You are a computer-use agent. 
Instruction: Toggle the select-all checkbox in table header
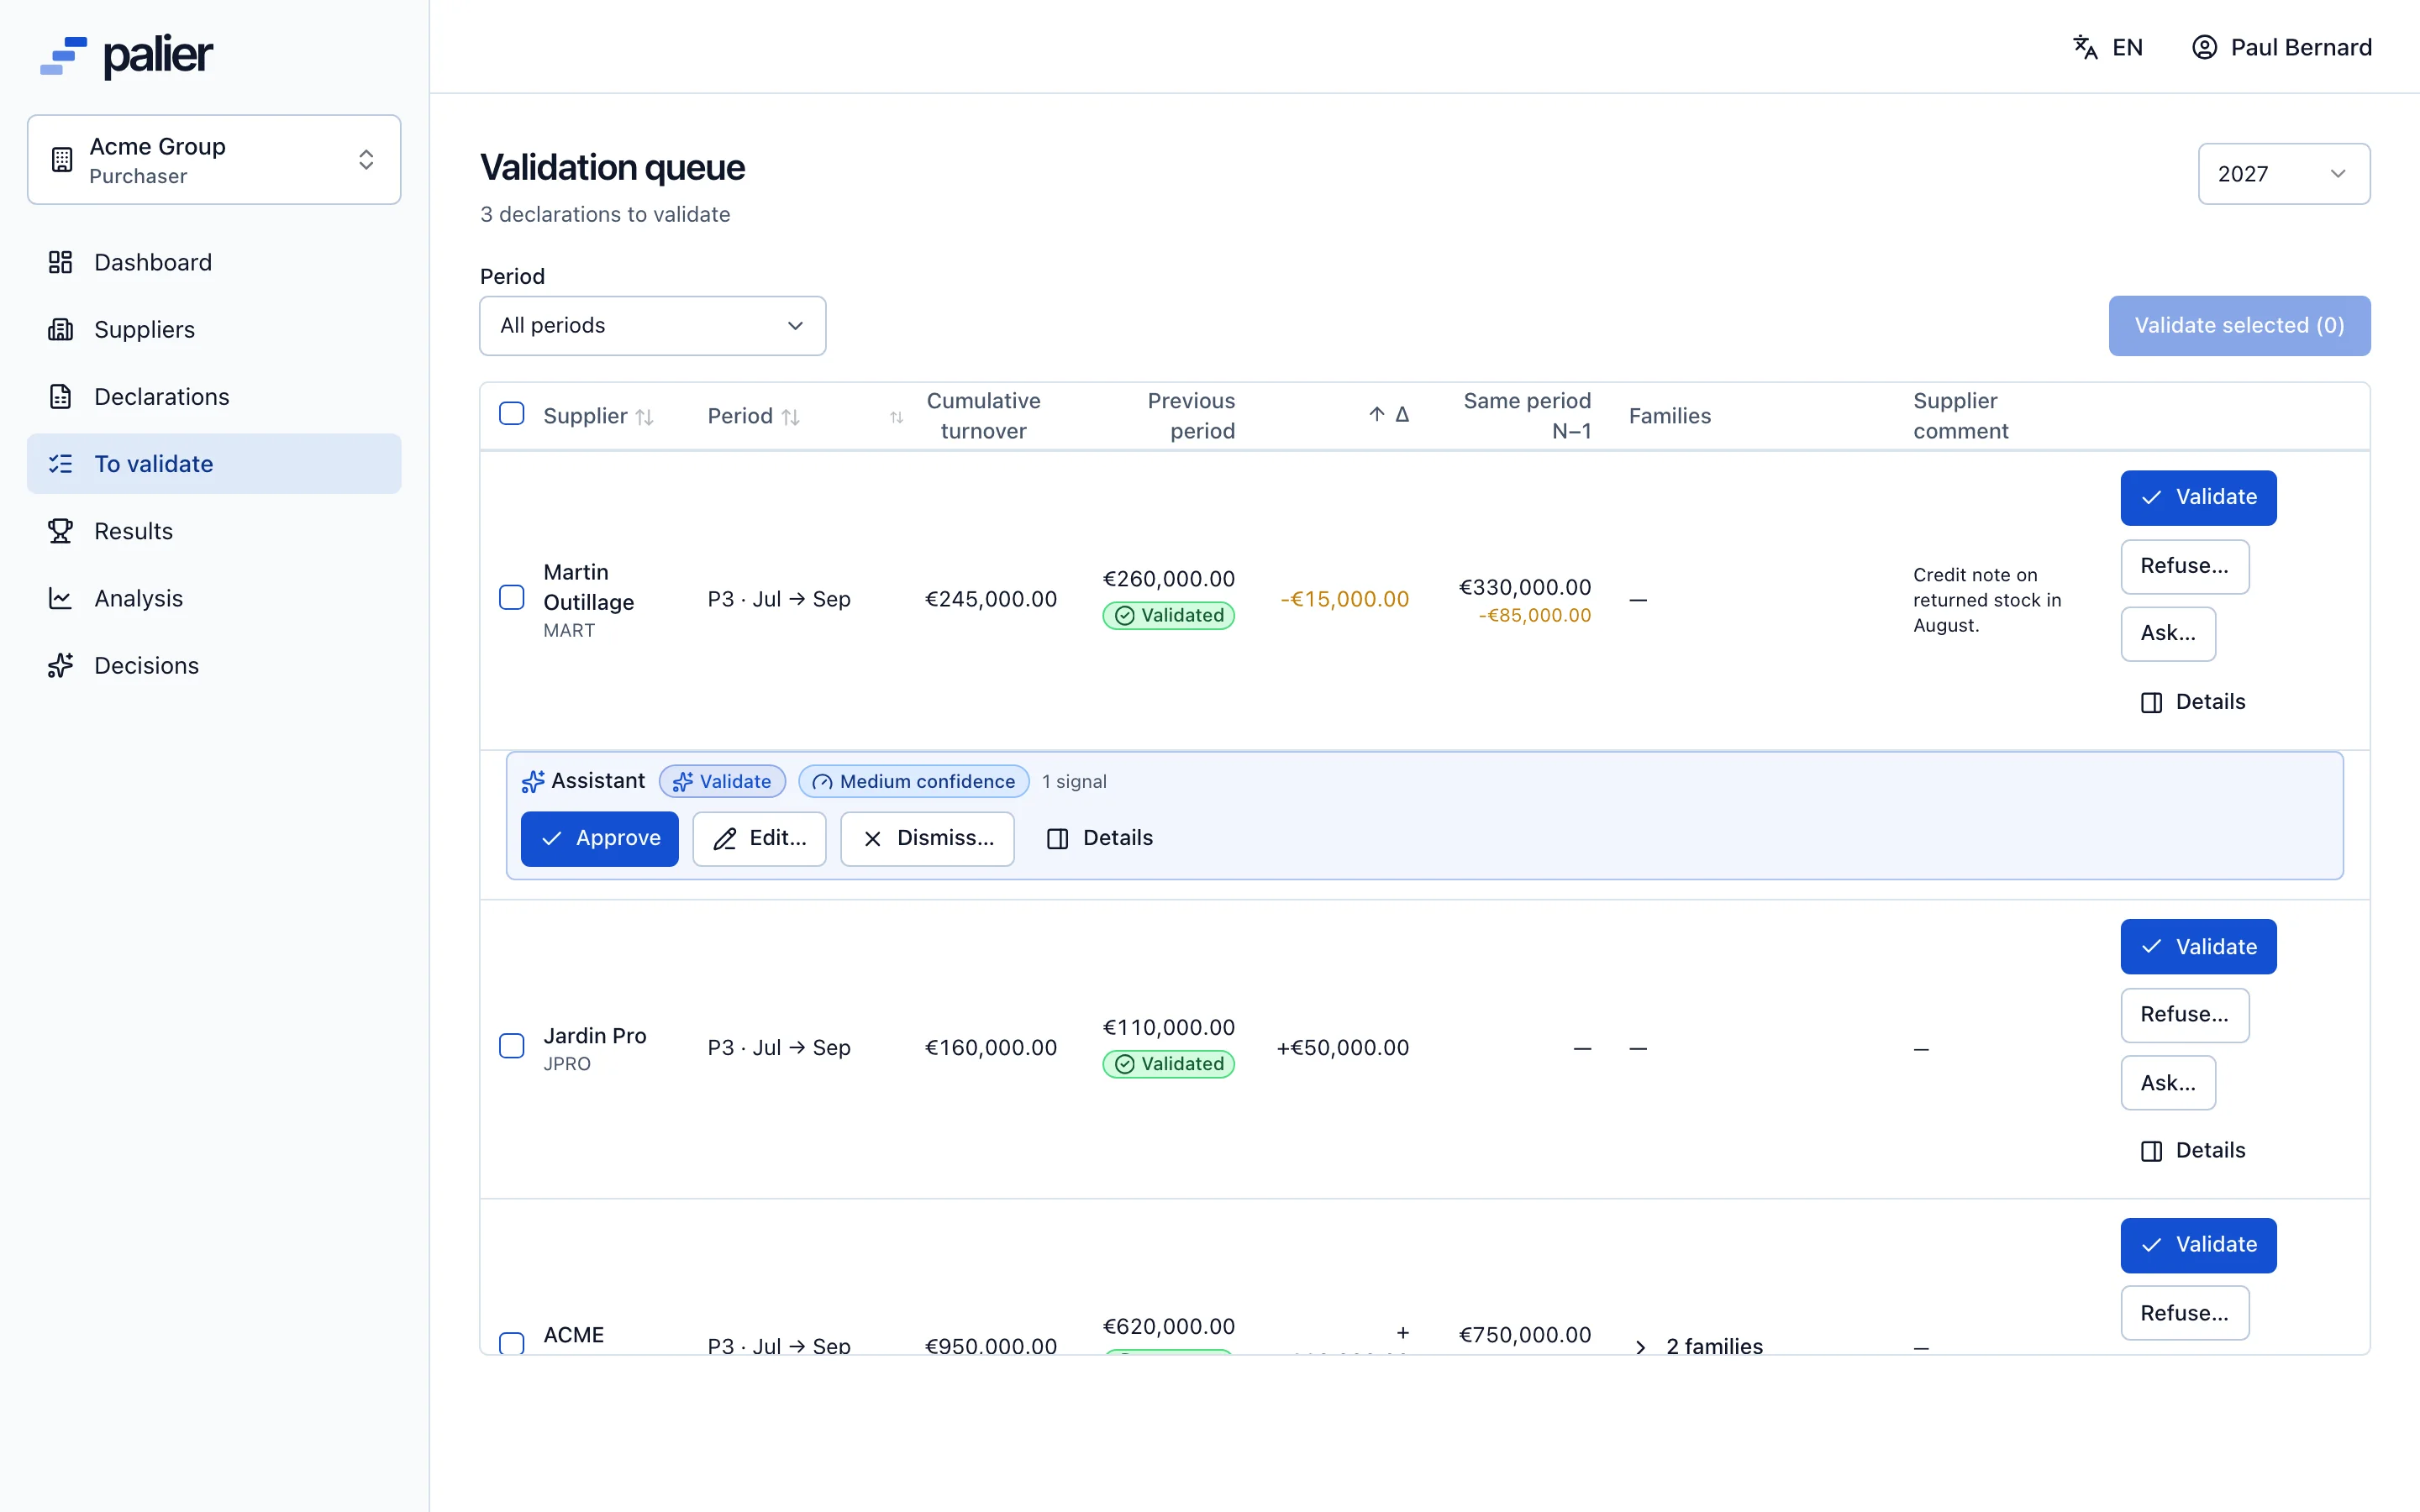coord(512,414)
